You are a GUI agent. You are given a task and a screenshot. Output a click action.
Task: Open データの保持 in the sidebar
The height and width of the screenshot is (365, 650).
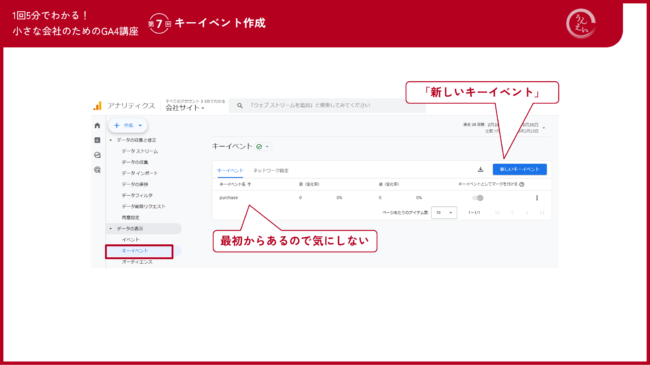coord(135,184)
